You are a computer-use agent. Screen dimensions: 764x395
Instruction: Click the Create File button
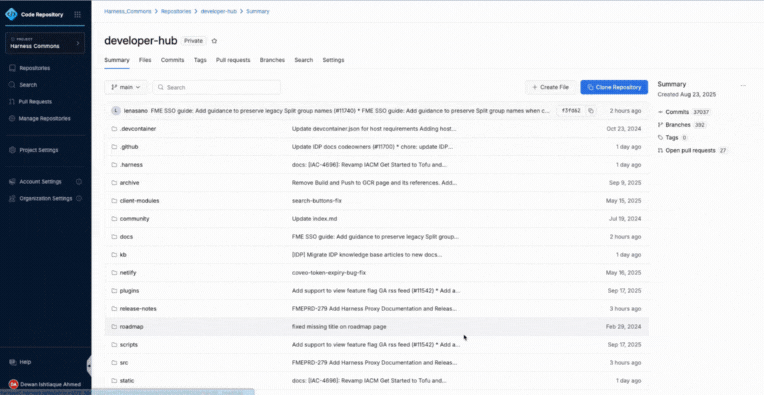click(551, 87)
